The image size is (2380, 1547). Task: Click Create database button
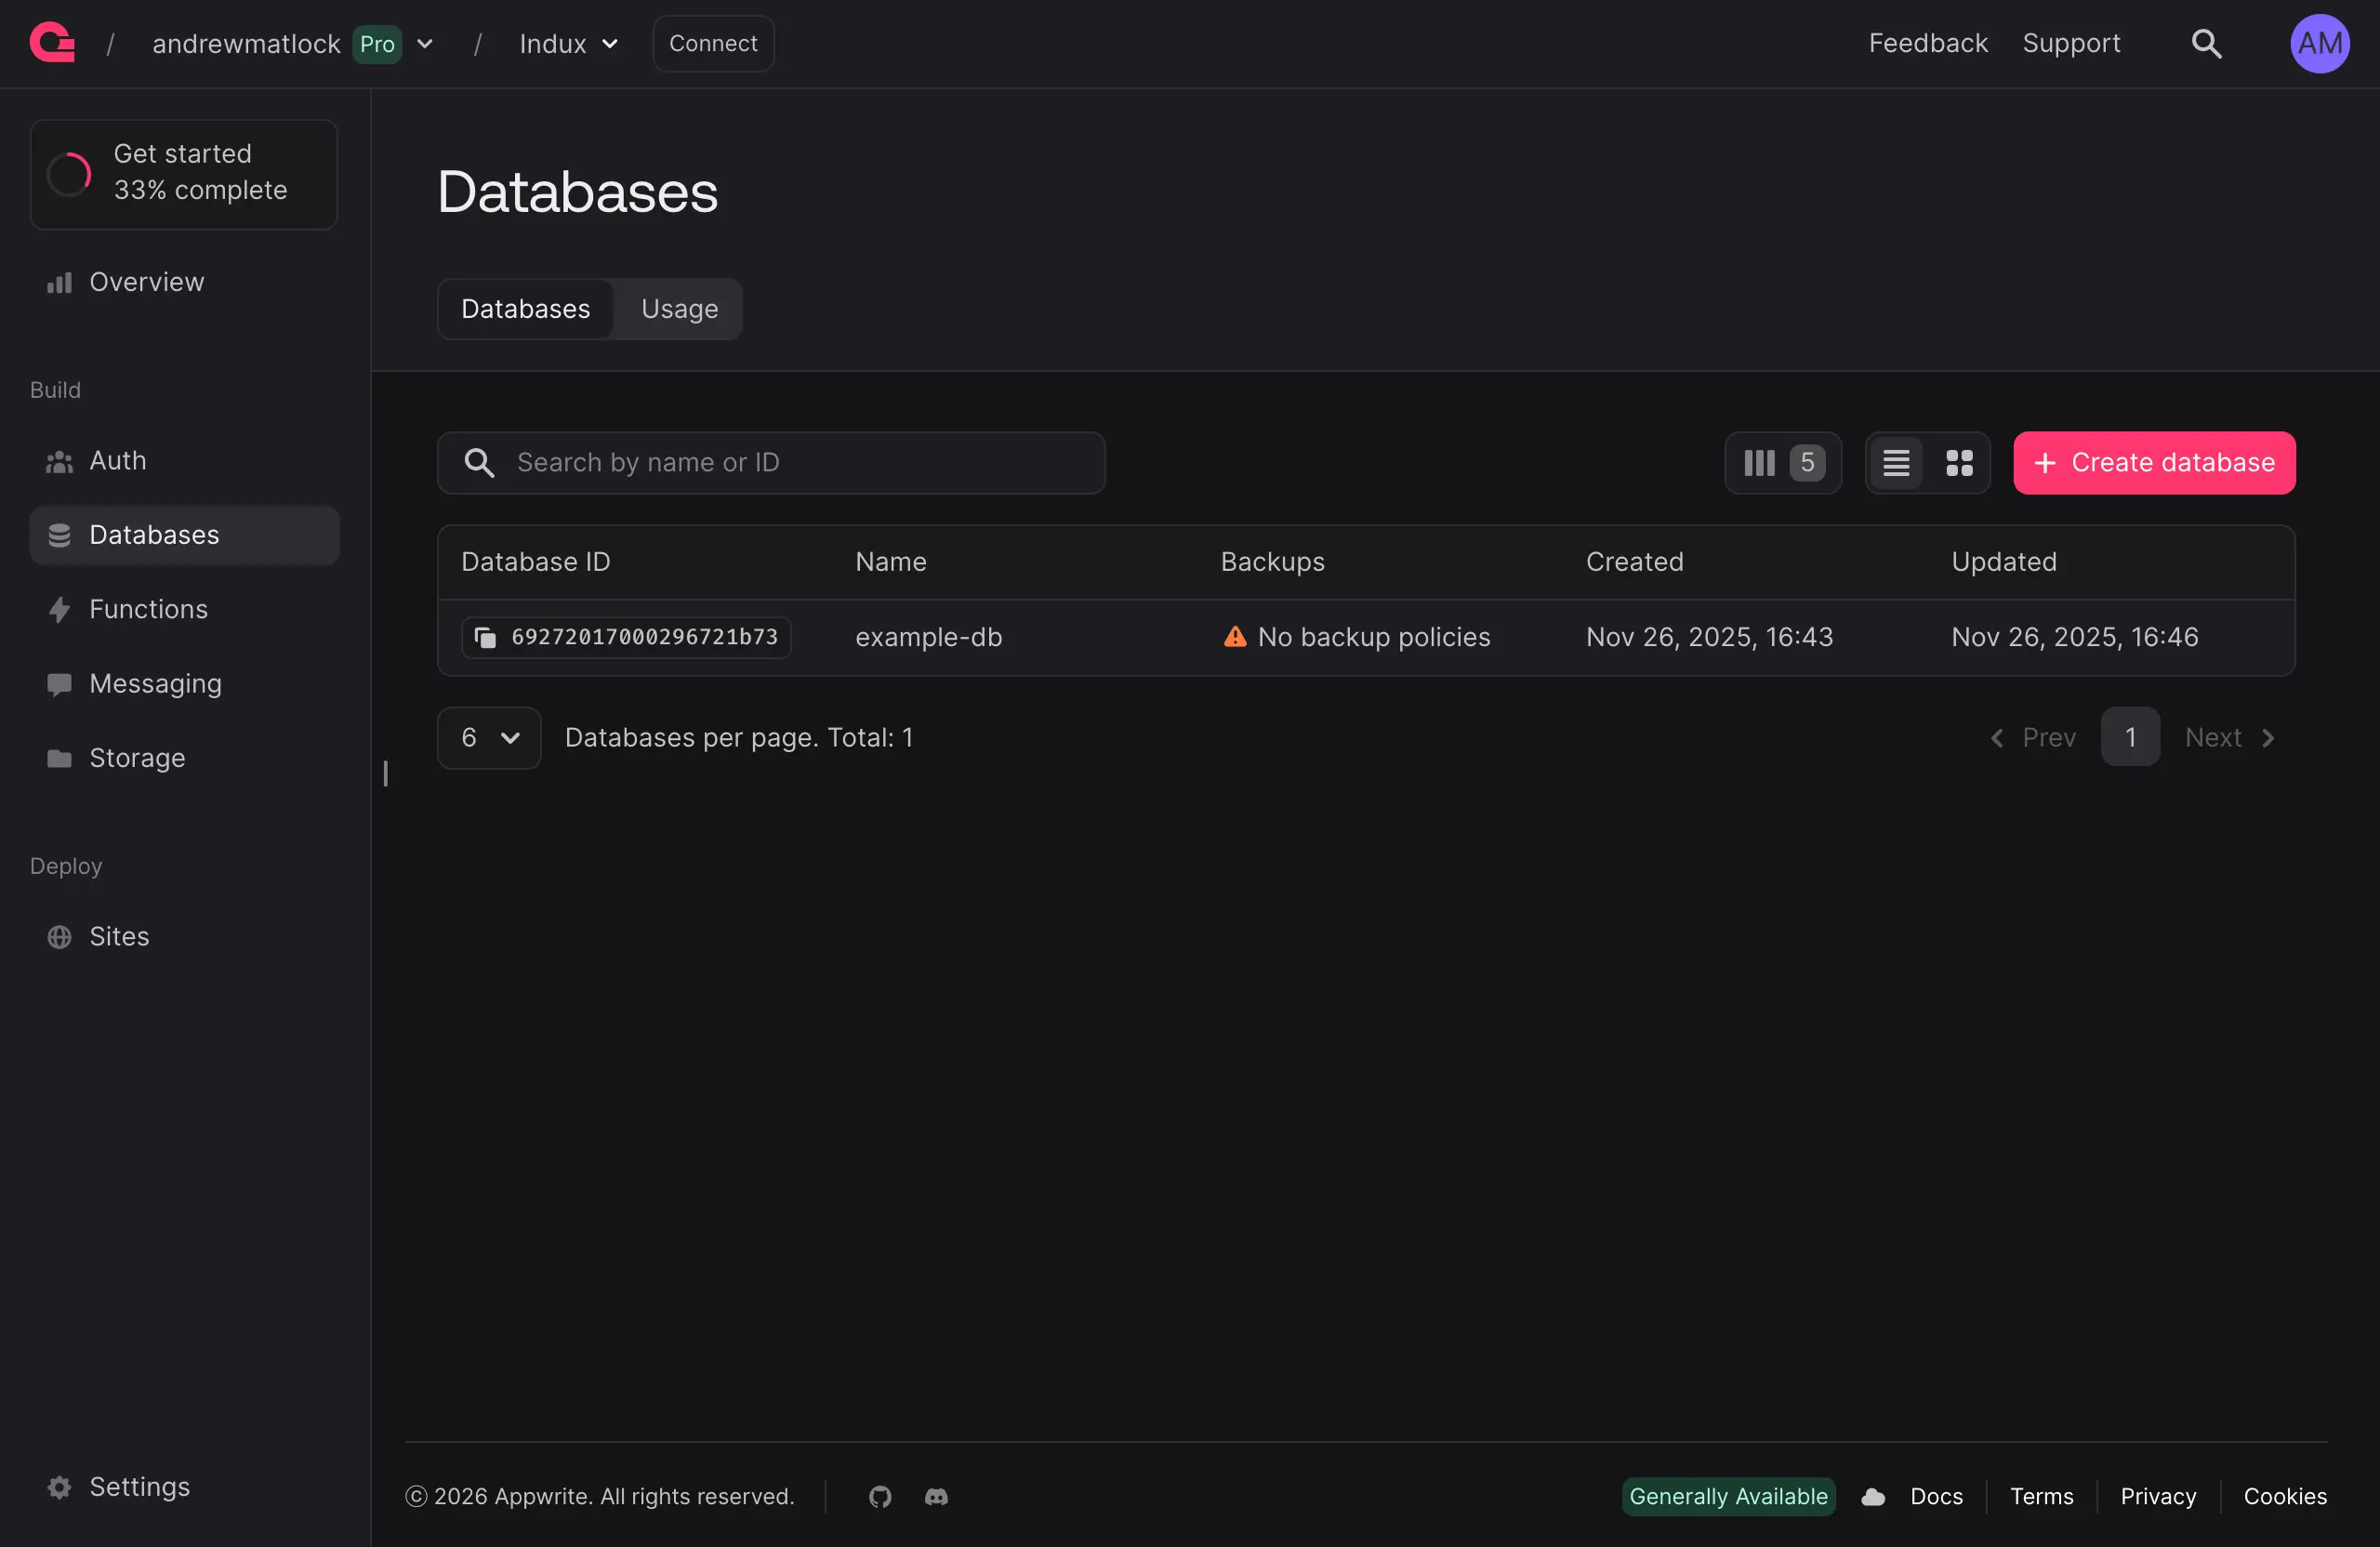2154,462
